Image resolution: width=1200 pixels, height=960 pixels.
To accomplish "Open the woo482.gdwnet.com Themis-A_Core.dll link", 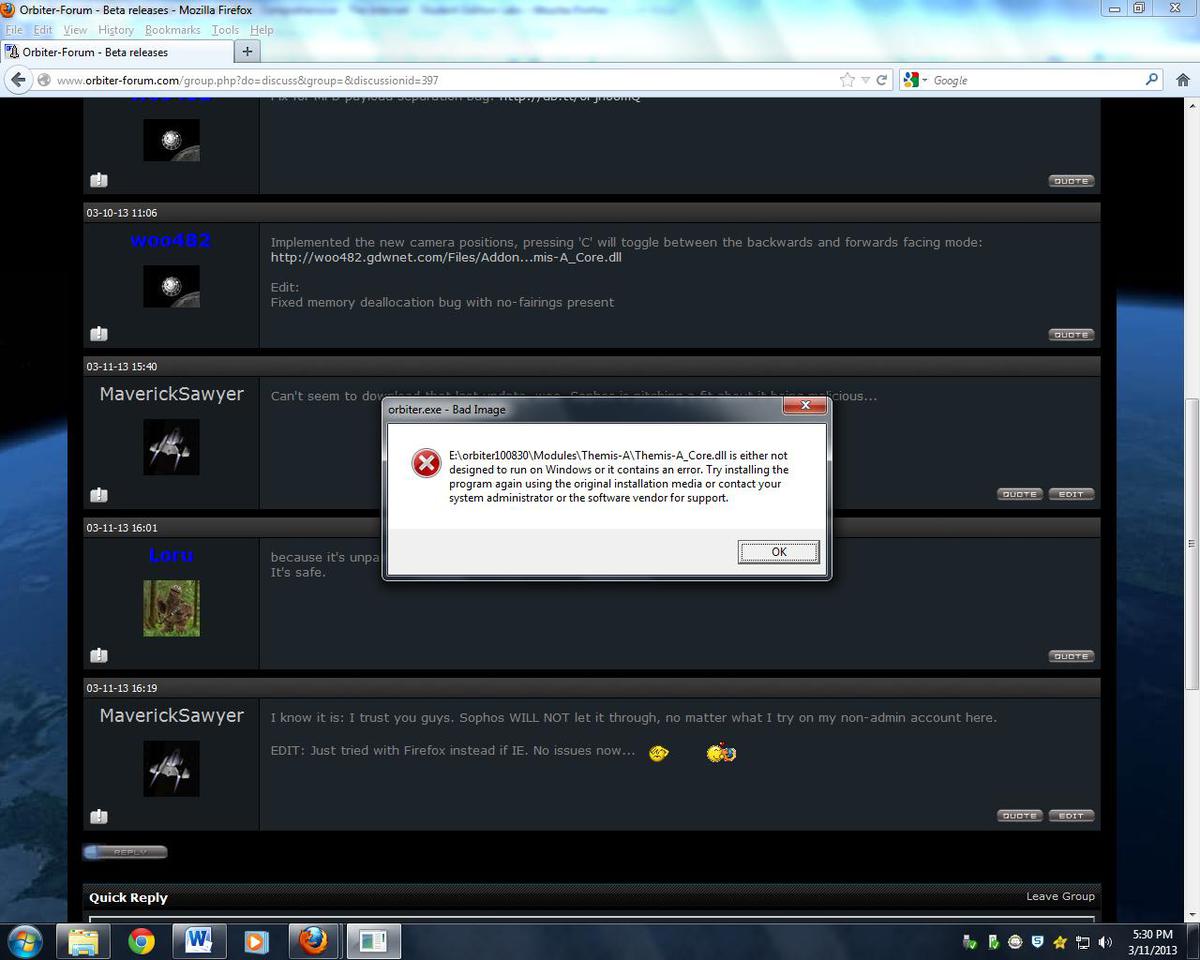I will [x=446, y=257].
